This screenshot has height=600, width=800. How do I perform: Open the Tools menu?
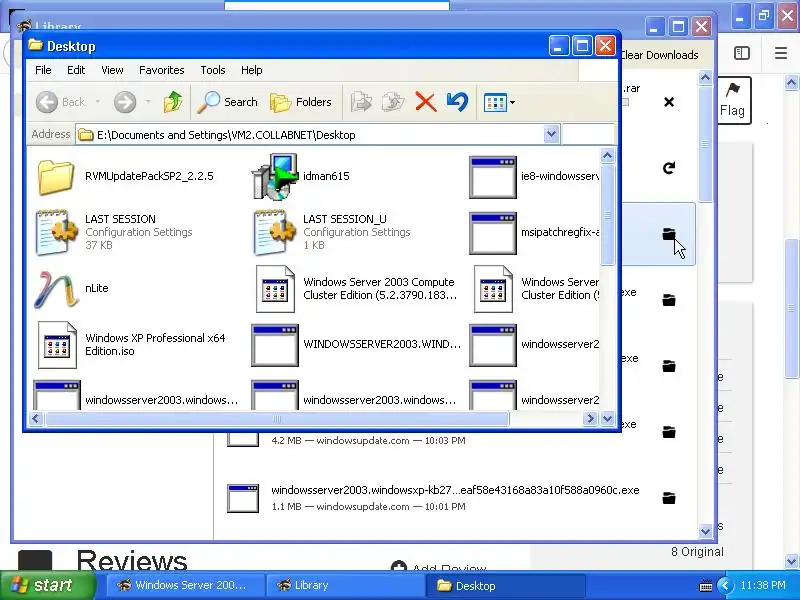(x=213, y=70)
